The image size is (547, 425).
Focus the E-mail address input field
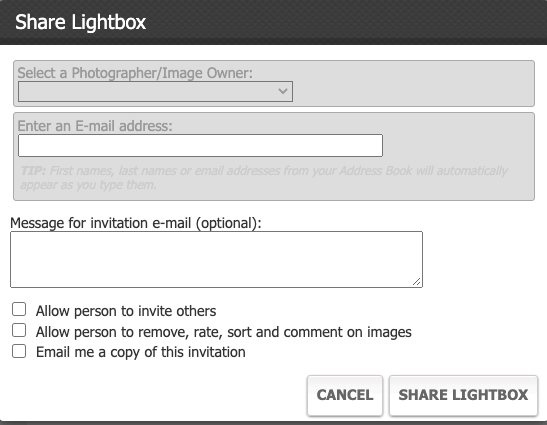[200, 146]
